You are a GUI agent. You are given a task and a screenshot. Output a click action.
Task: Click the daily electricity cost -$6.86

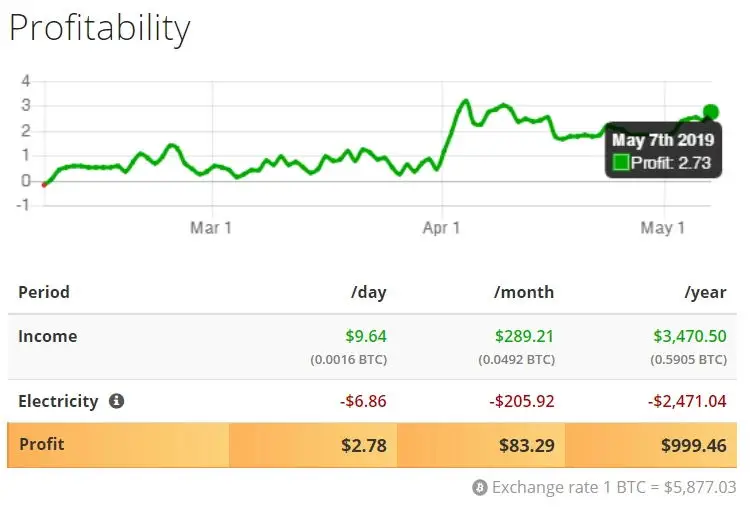pyautogui.click(x=362, y=401)
